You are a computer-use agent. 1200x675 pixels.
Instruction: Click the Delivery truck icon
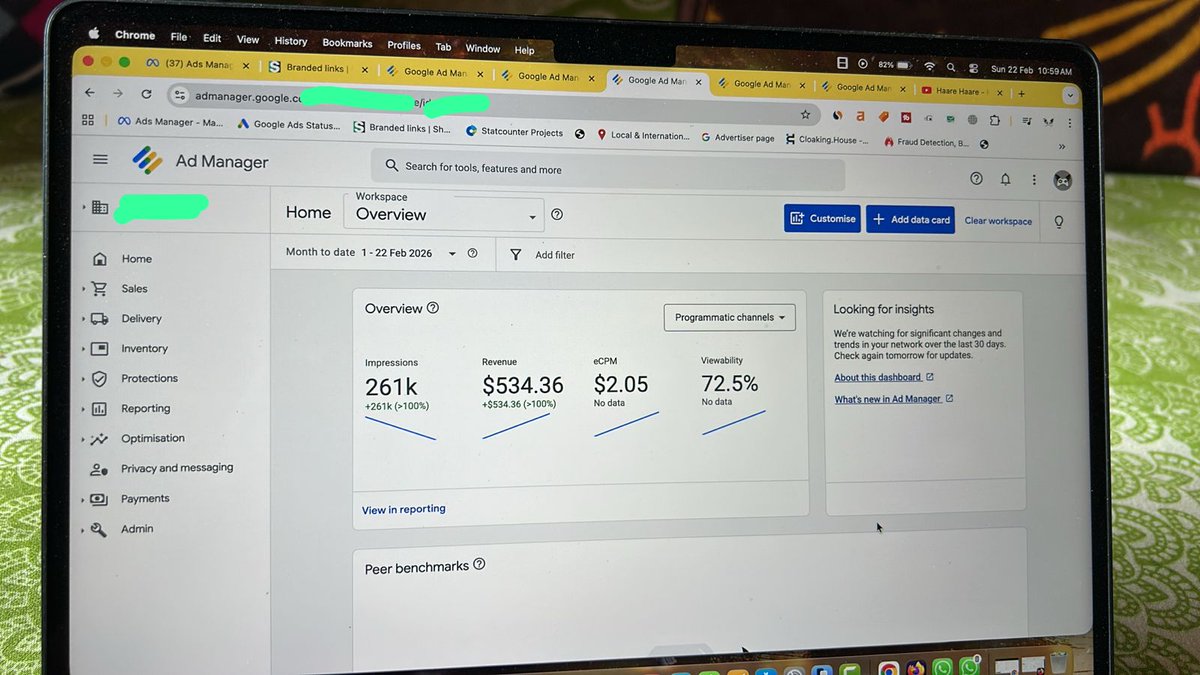tap(99, 319)
